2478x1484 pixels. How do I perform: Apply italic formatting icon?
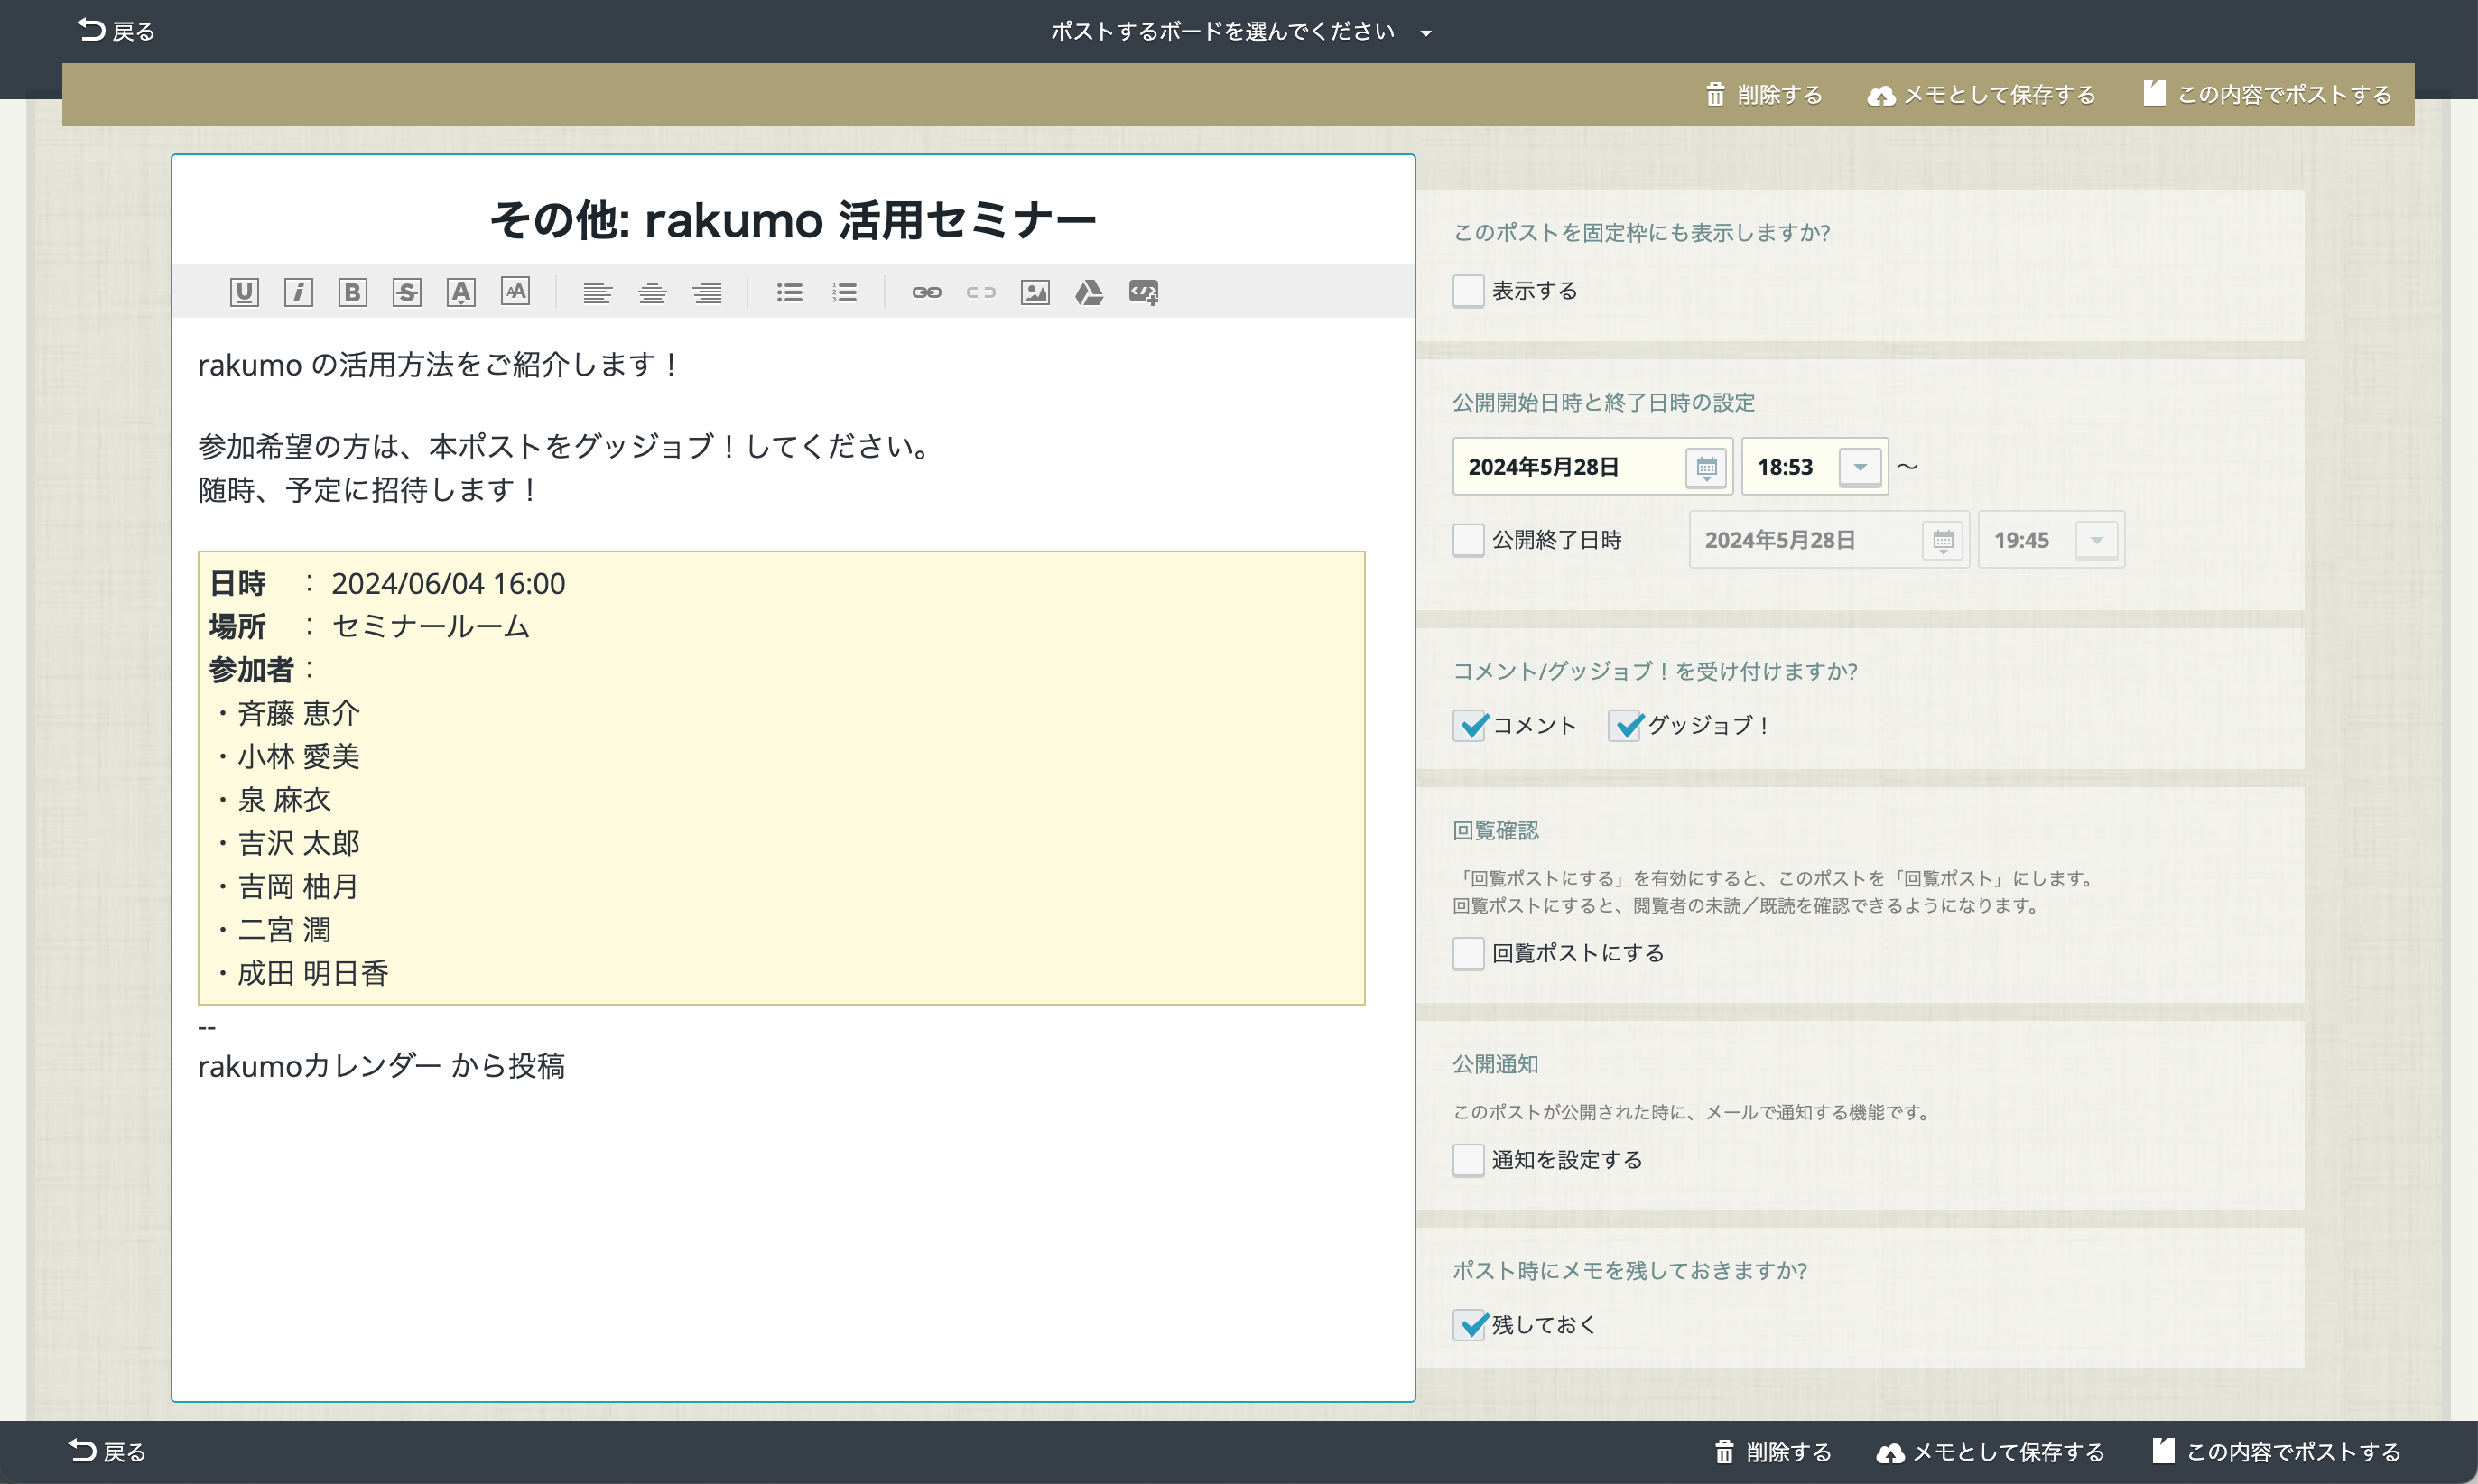[x=298, y=292]
